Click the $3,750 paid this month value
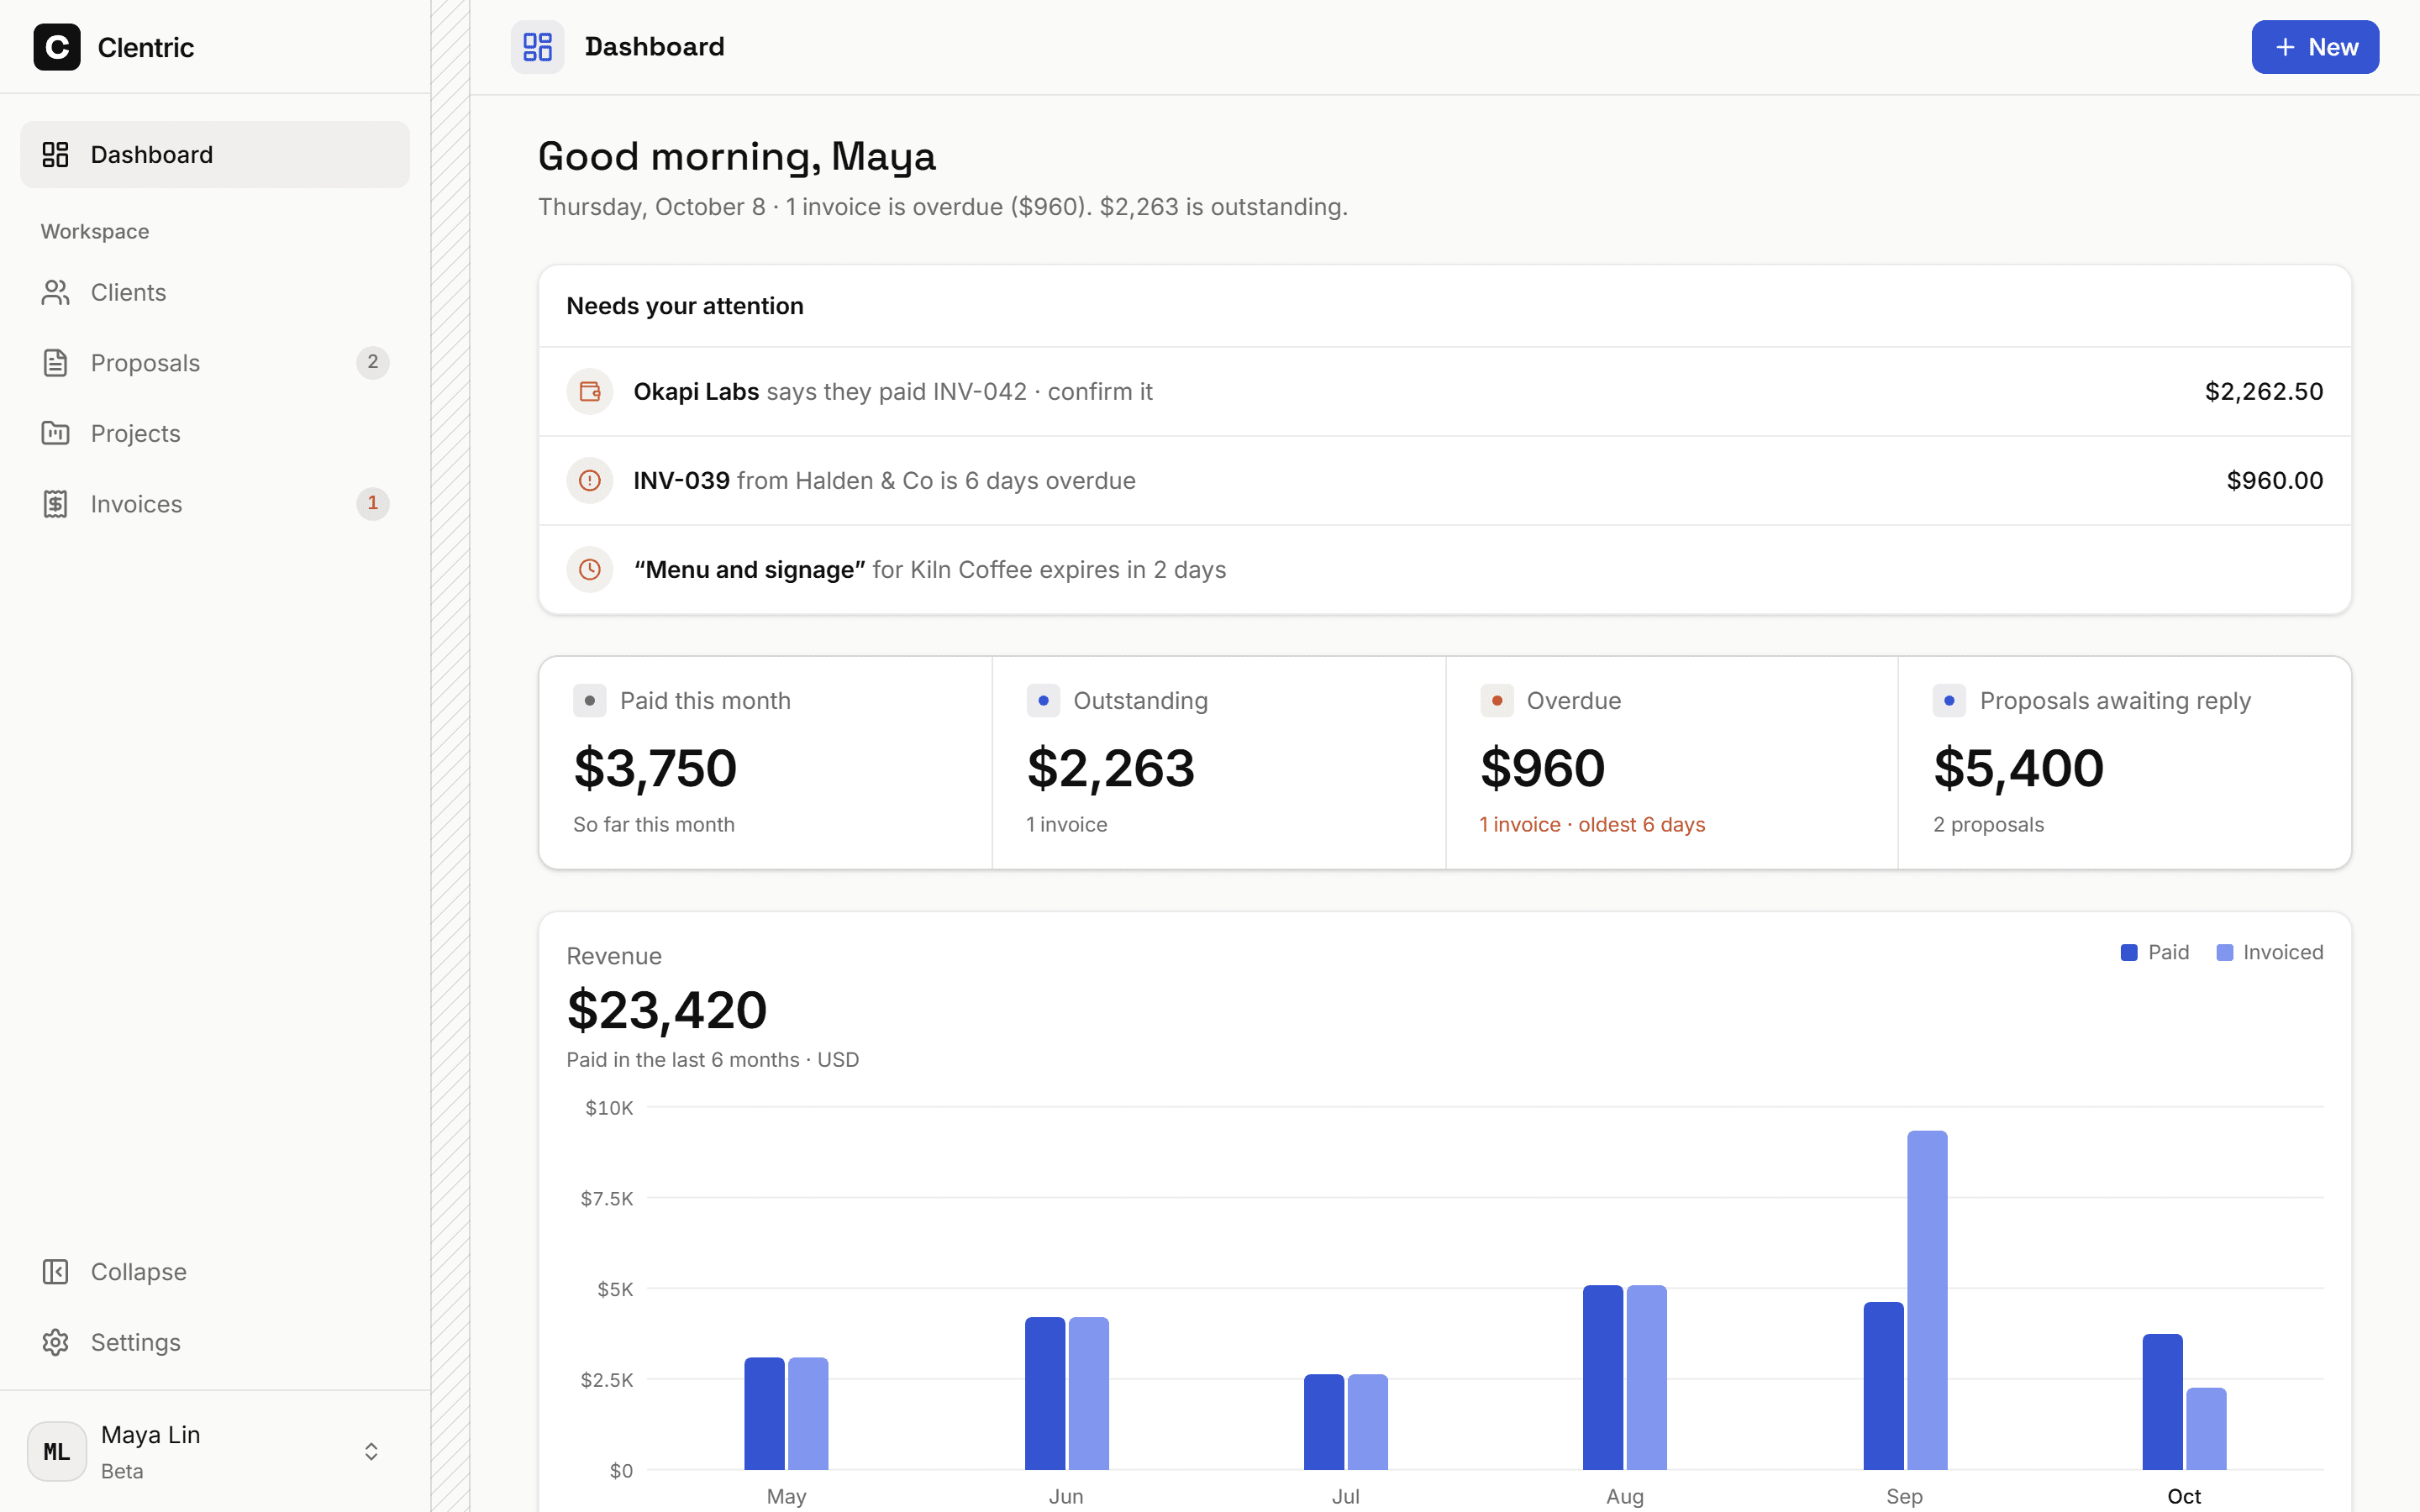The height and width of the screenshot is (1512, 2420). coord(655,768)
